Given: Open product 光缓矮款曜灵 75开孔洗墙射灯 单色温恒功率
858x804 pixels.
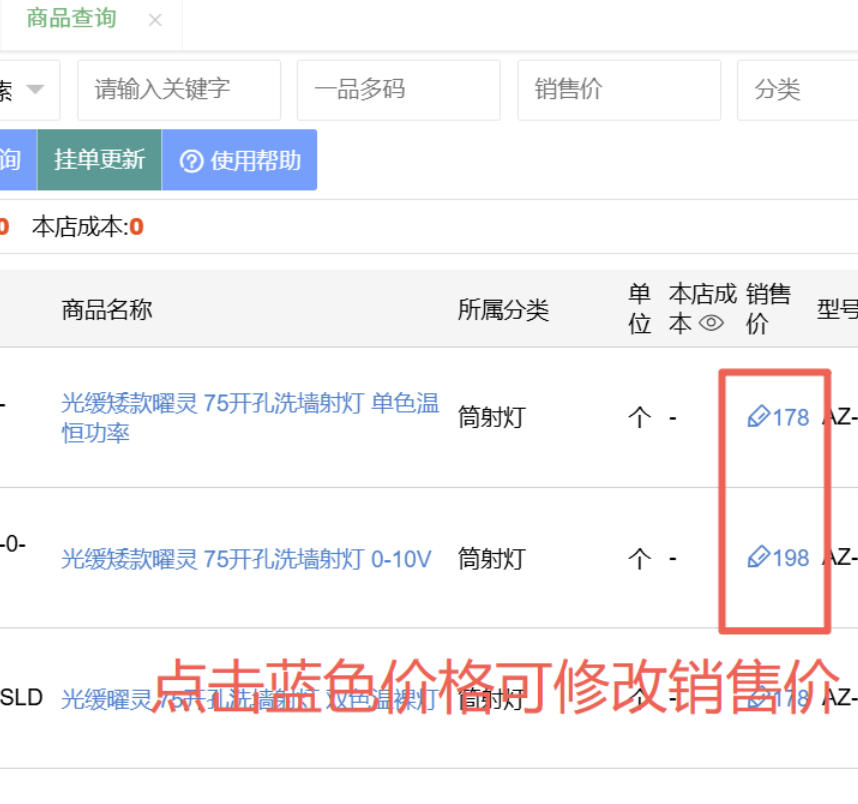Looking at the screenshot, I should click(249, 417).
